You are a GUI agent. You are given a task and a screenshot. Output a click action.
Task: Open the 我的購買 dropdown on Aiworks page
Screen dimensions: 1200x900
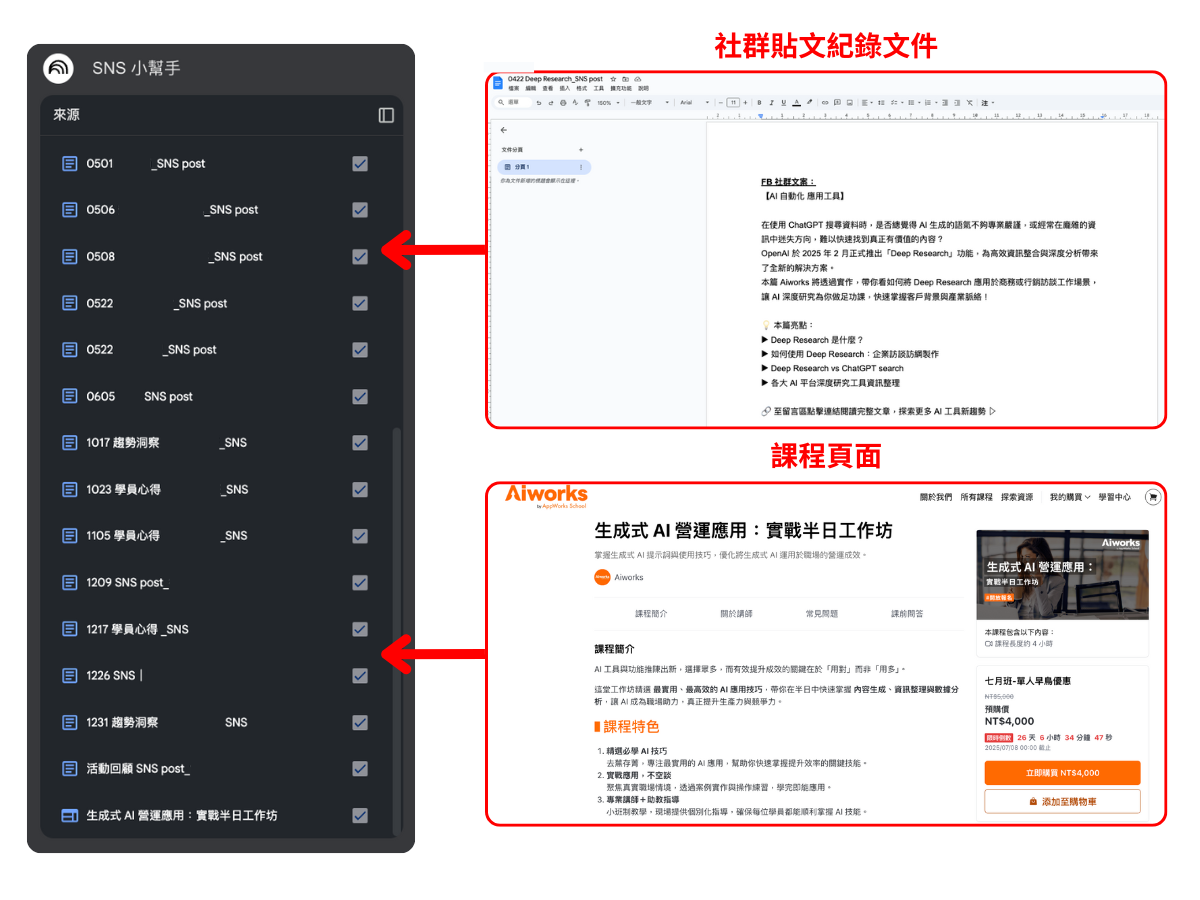click(x=1069, y=497)
